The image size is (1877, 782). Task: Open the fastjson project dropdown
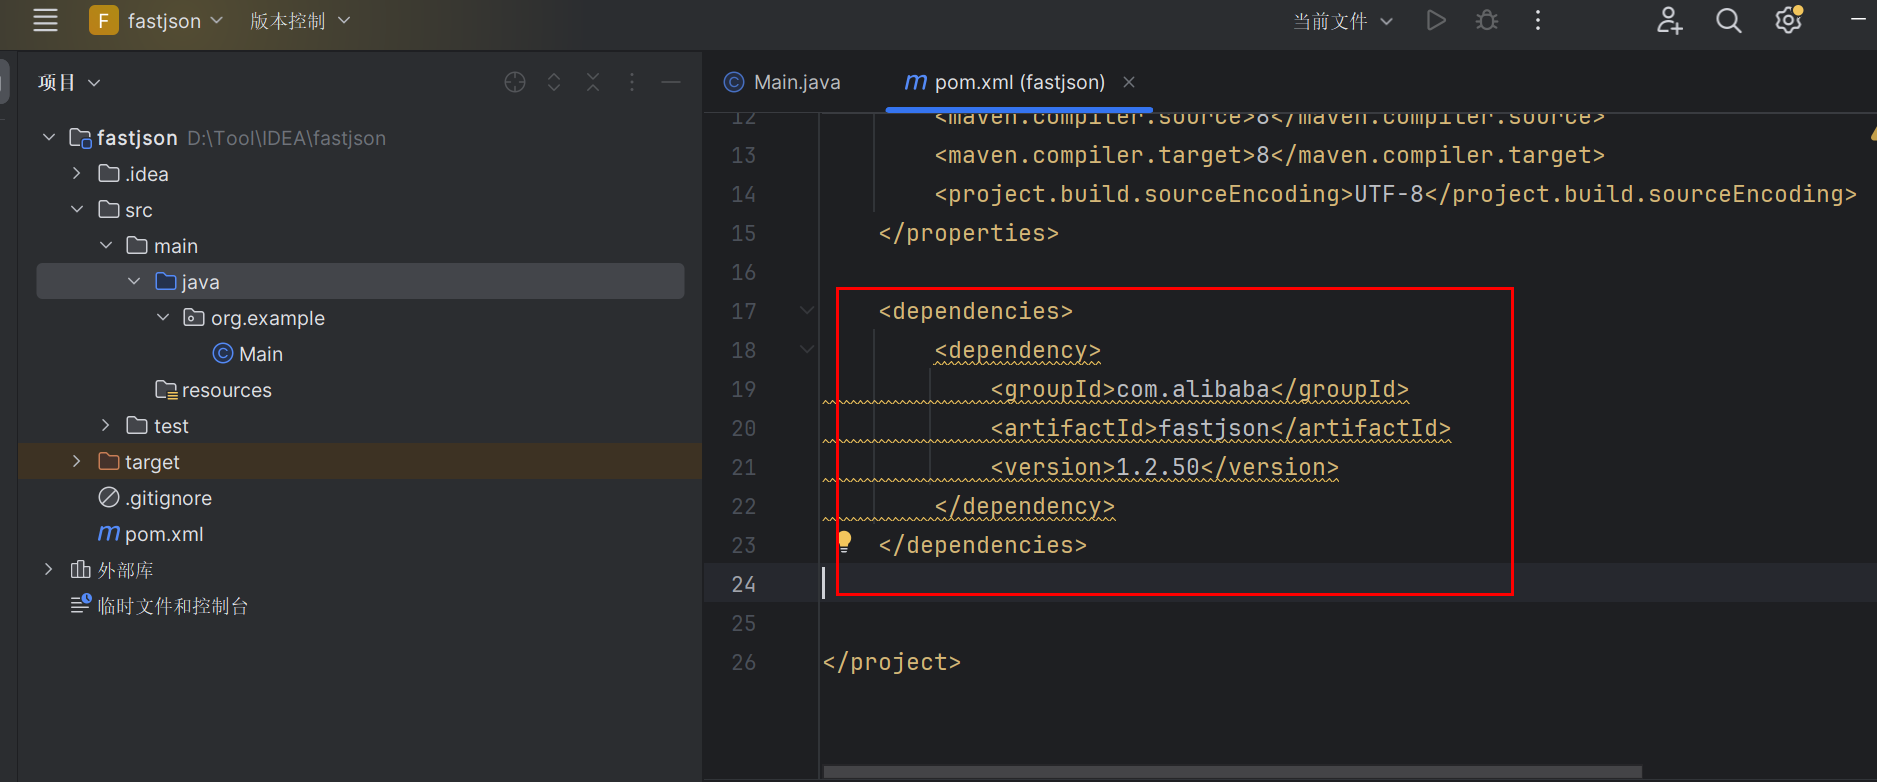pyautogui.click(x=156, y=20)
